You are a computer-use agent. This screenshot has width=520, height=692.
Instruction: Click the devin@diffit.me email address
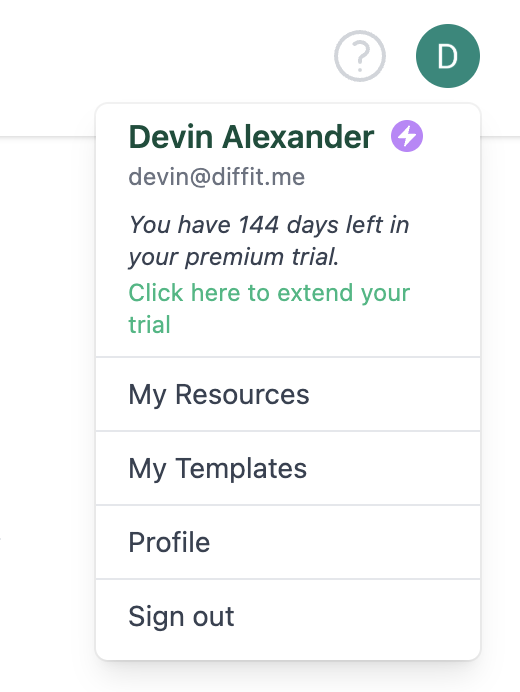pos(217,177)
